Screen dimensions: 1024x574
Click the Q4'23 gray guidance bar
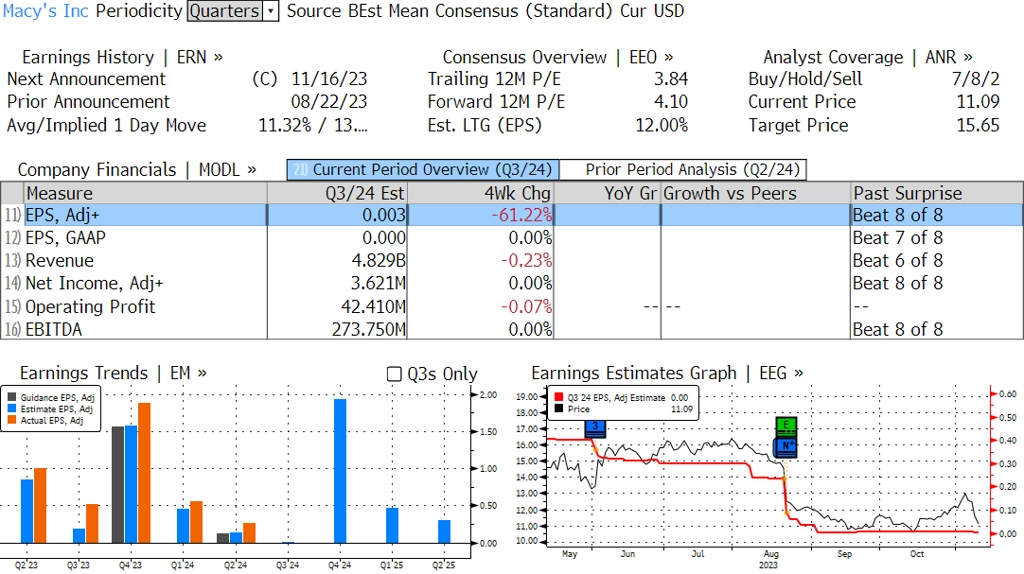point(118,485)
